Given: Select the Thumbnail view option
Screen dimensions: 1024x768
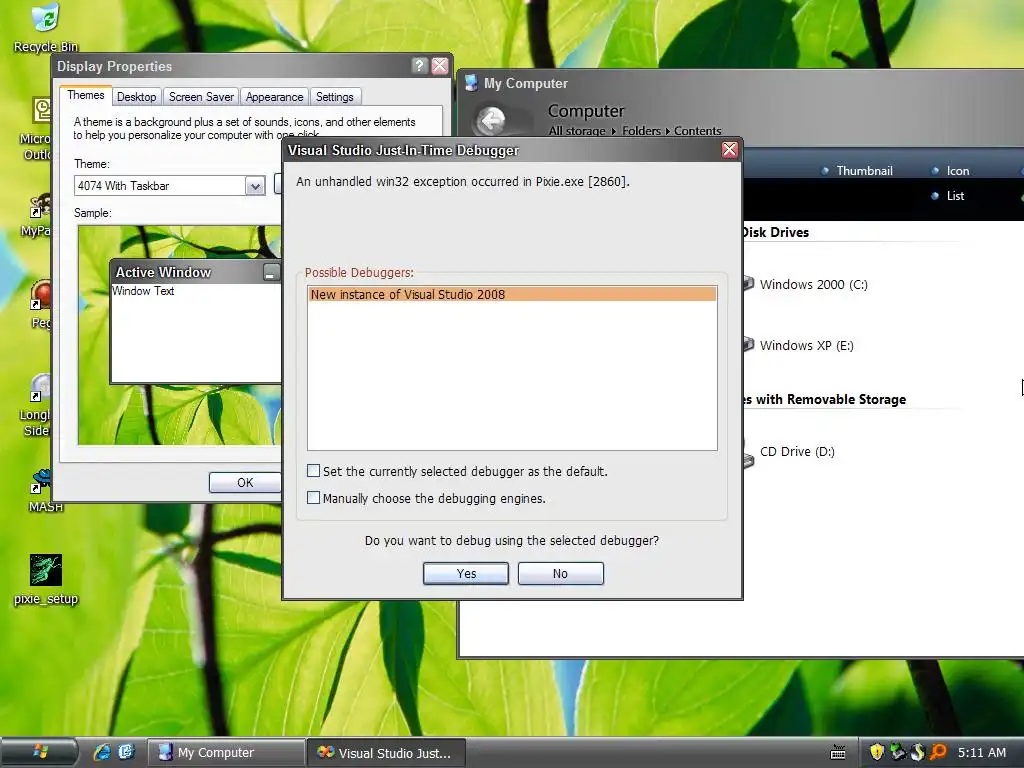Looking at the screenshot, I should [x=857, y=170].
